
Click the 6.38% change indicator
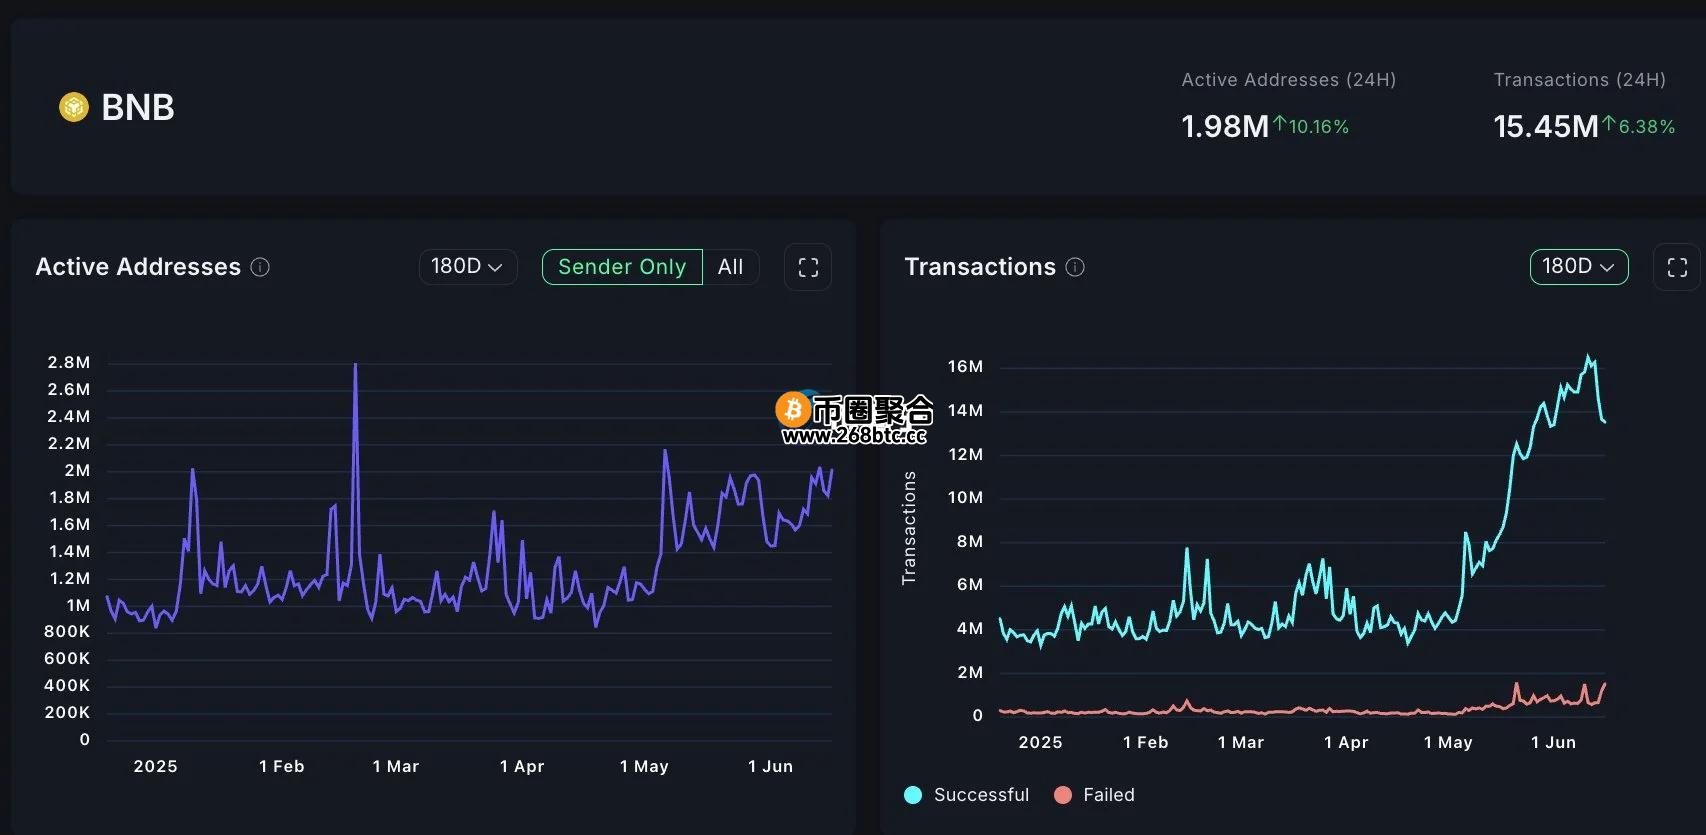pos(1639,126)
